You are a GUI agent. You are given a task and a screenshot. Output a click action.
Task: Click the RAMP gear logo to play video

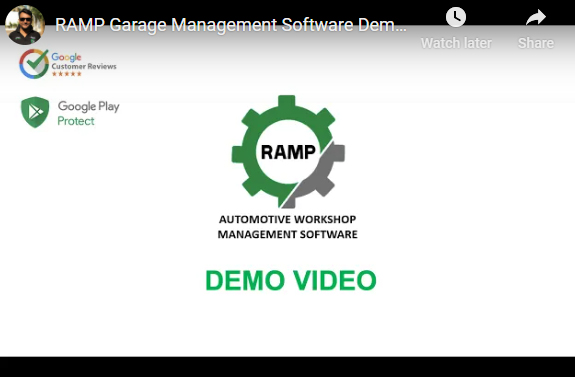pyautogui.click(x=288, y=152)
